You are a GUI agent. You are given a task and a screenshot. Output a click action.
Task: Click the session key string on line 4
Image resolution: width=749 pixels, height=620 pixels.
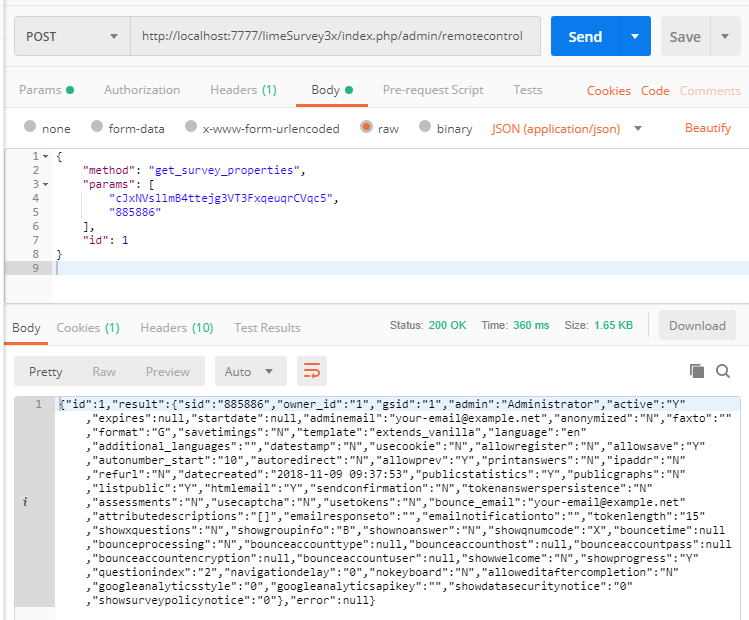[220, 198]
